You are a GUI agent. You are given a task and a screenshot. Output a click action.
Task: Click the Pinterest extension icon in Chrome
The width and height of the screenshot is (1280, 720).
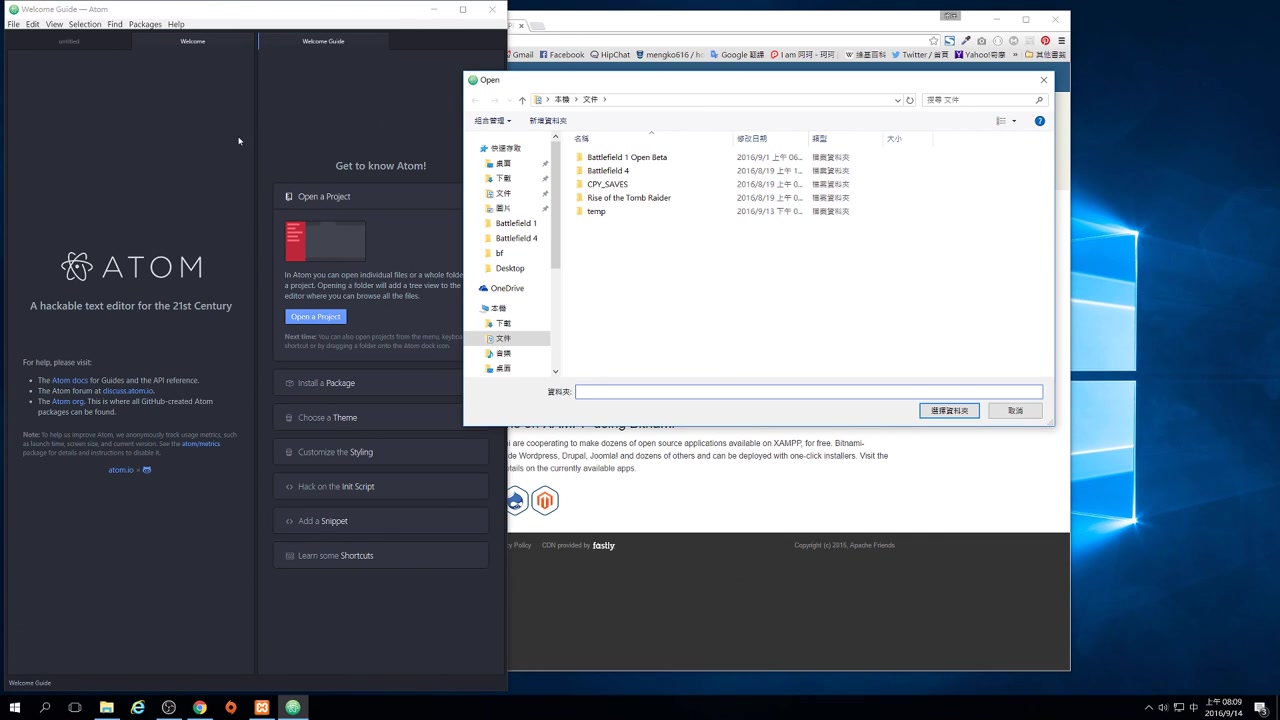tap(1045, 41)
